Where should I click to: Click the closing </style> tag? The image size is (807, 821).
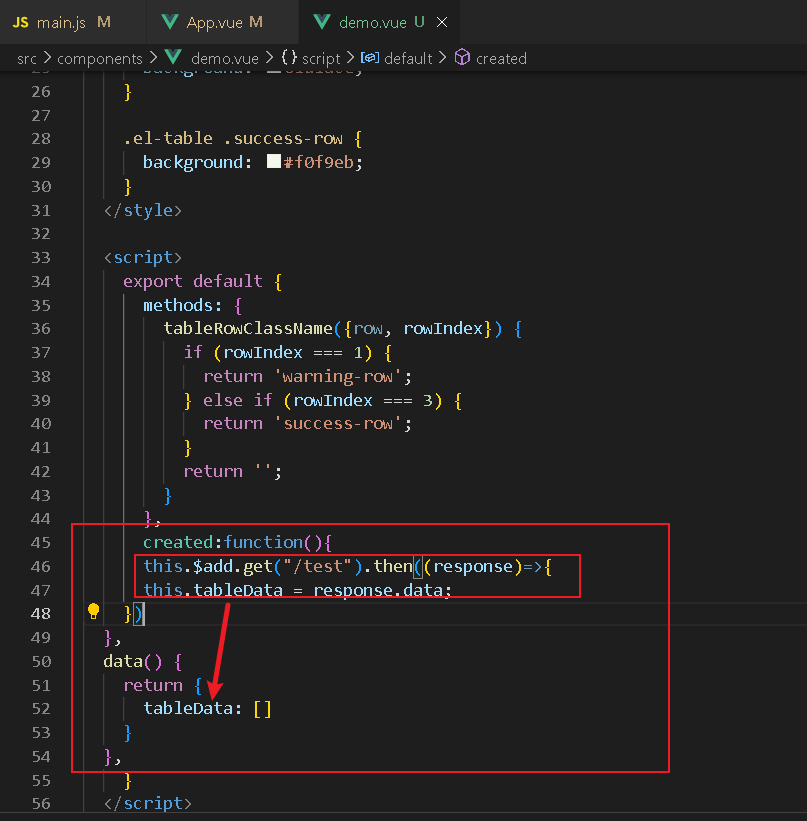(143, 210)
